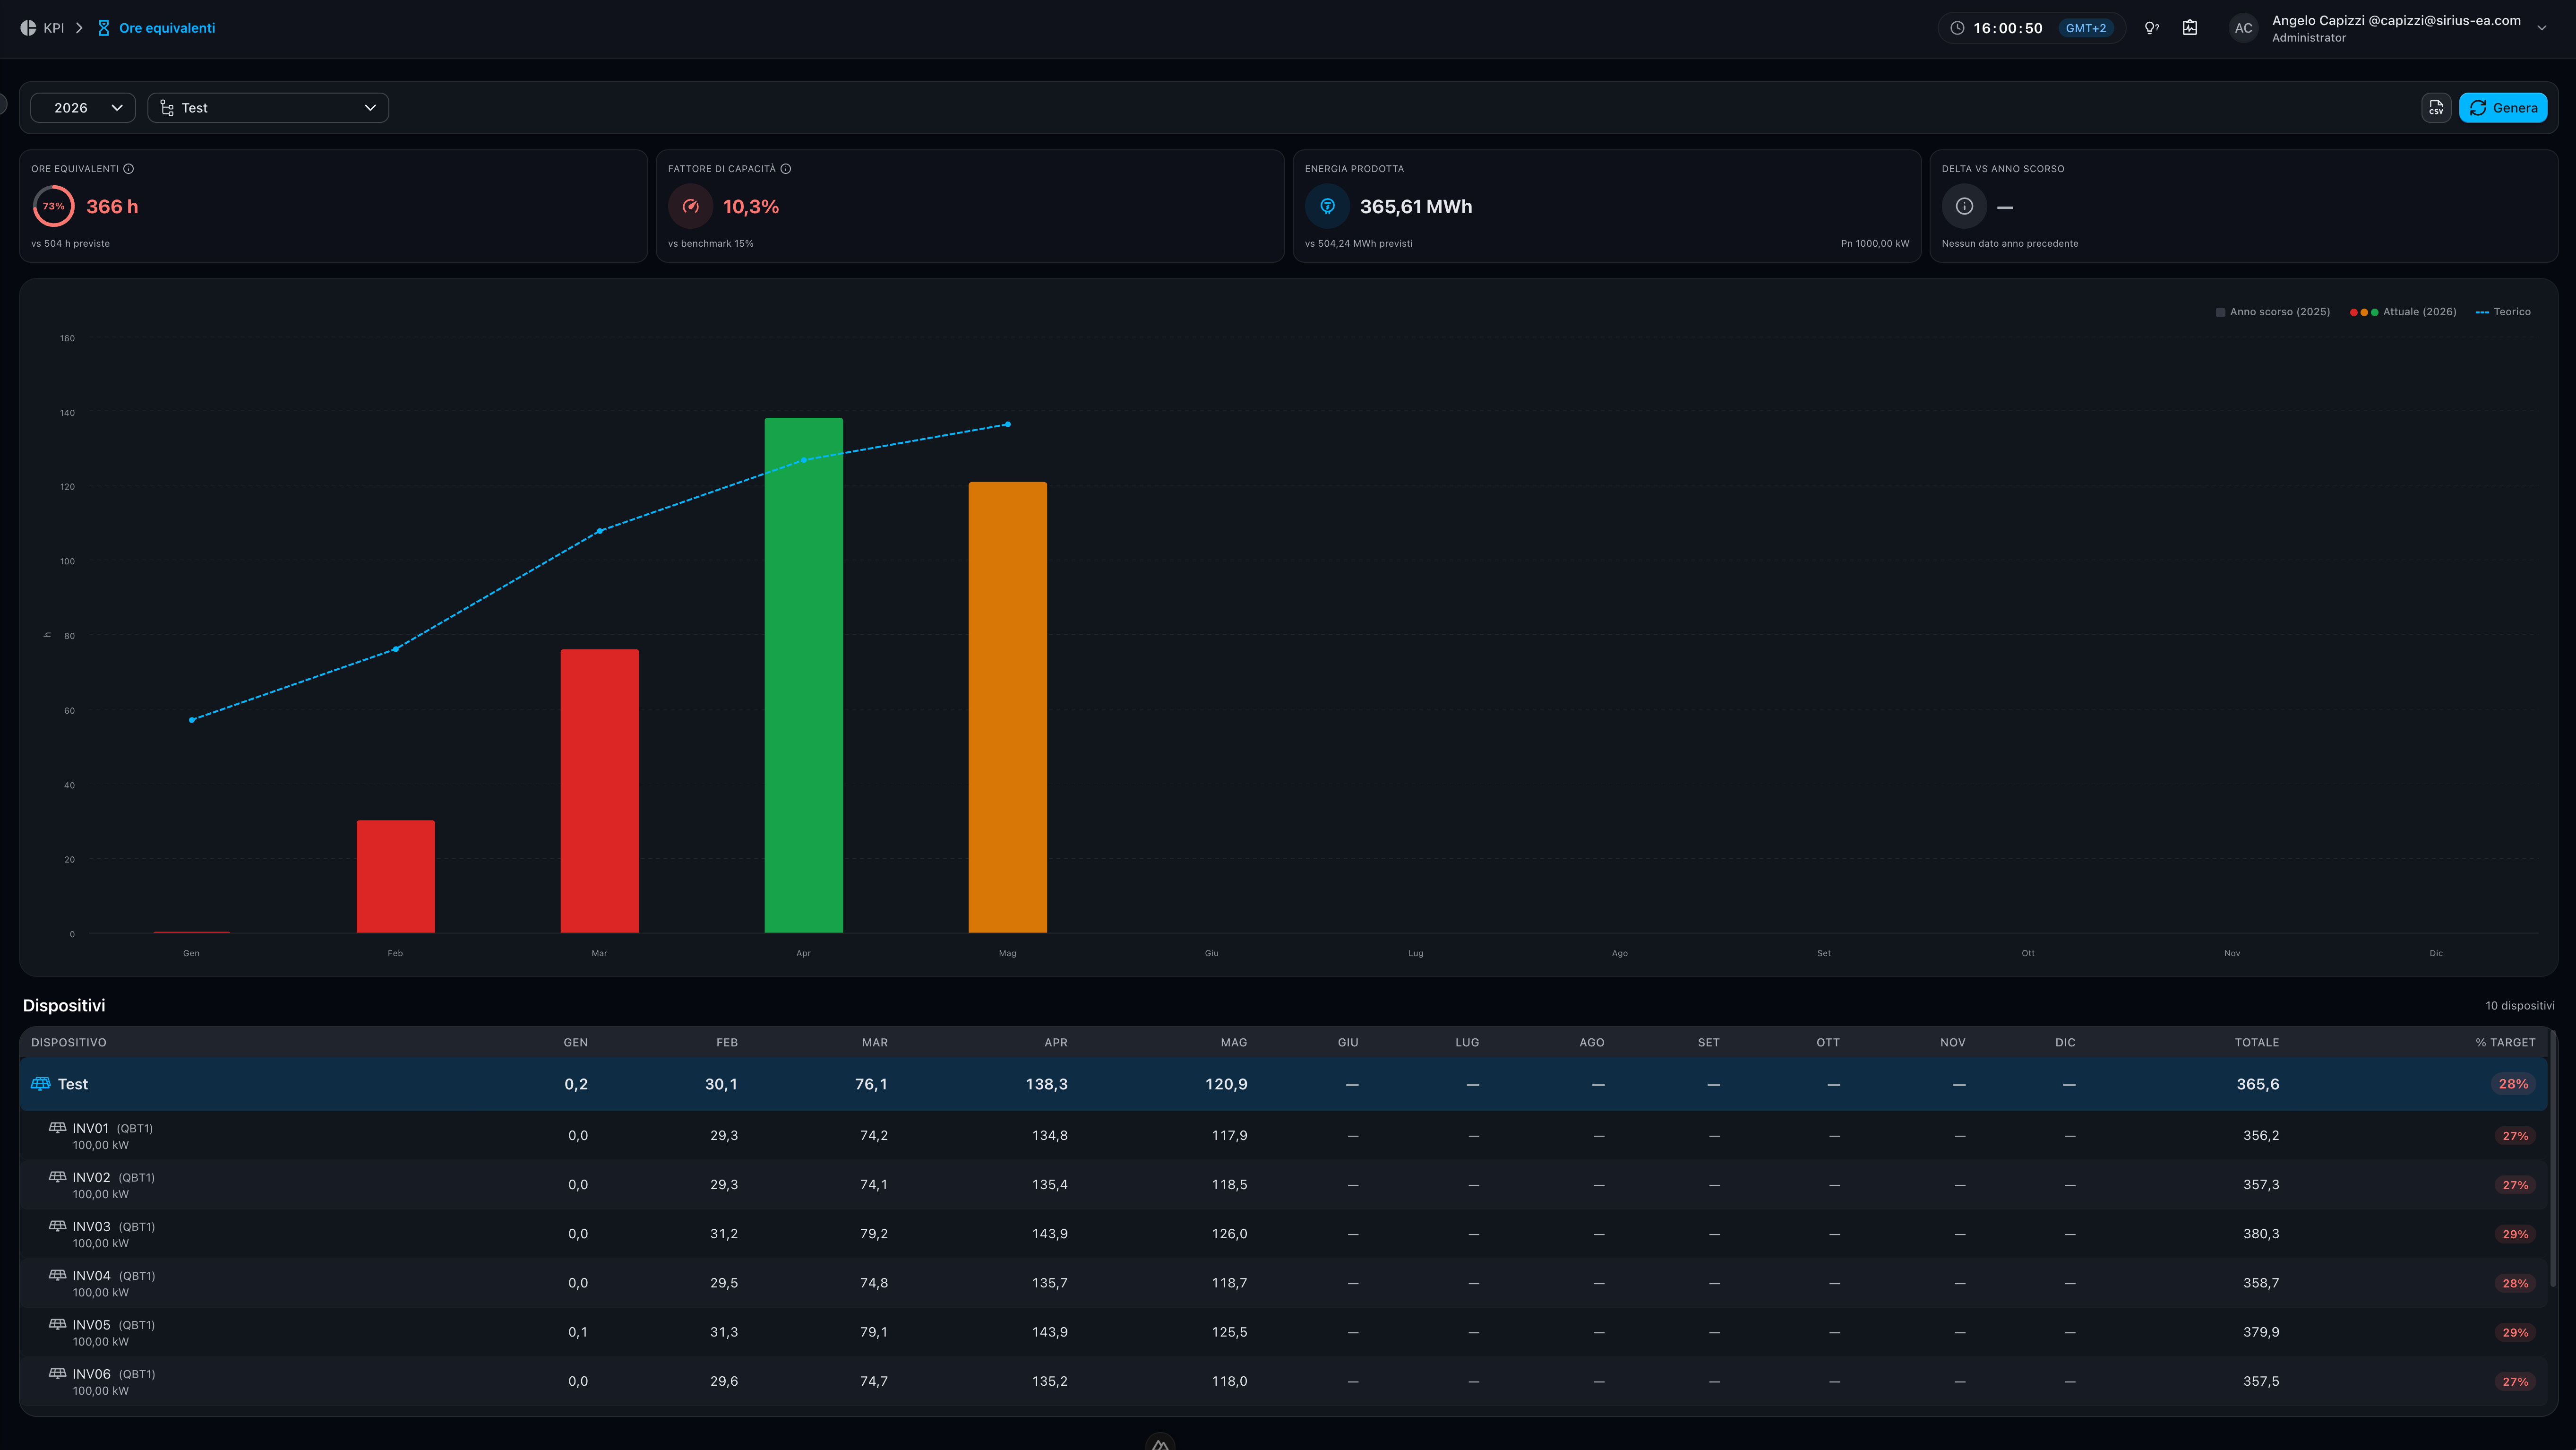This screenshot has height=1450, width=2576.
Task: Click the clock icon next to the time
Action: pos(1957,28)
